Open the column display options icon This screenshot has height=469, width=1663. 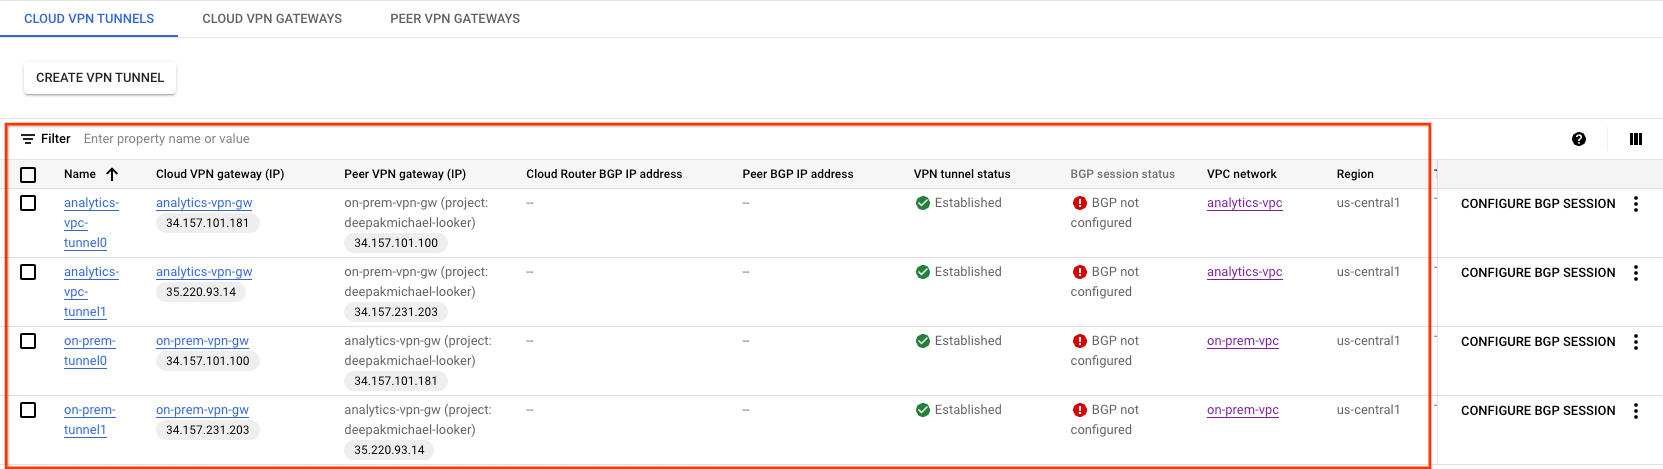[1636, 139]
